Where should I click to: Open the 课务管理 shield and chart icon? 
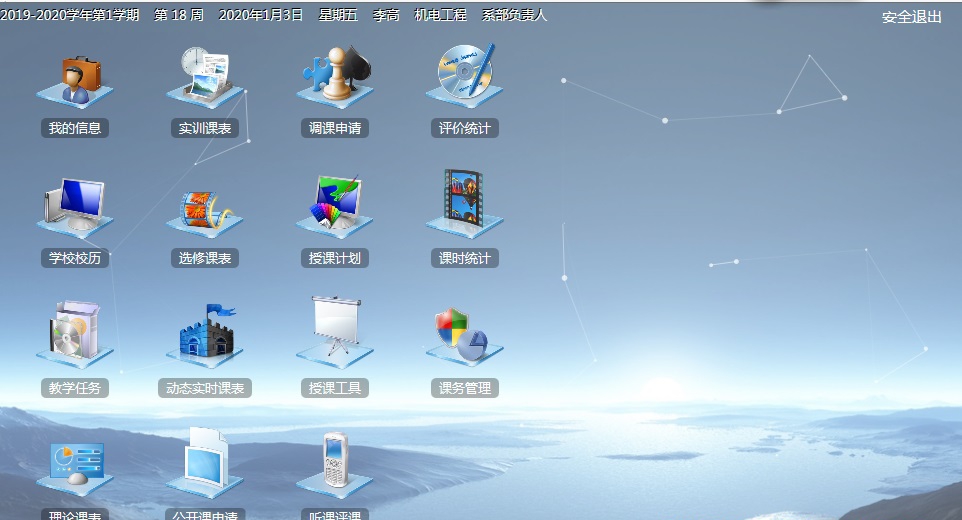[x=464, y=337]
